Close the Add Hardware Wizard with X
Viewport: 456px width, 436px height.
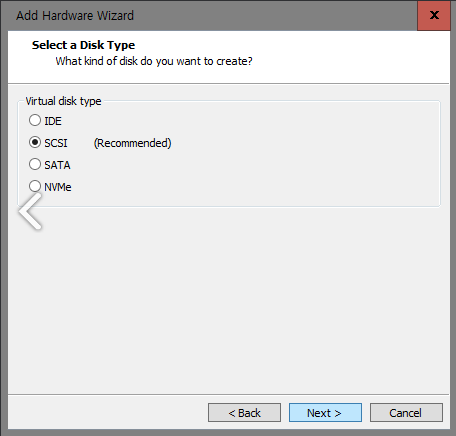pyautogui.click(x=434, y=15)
